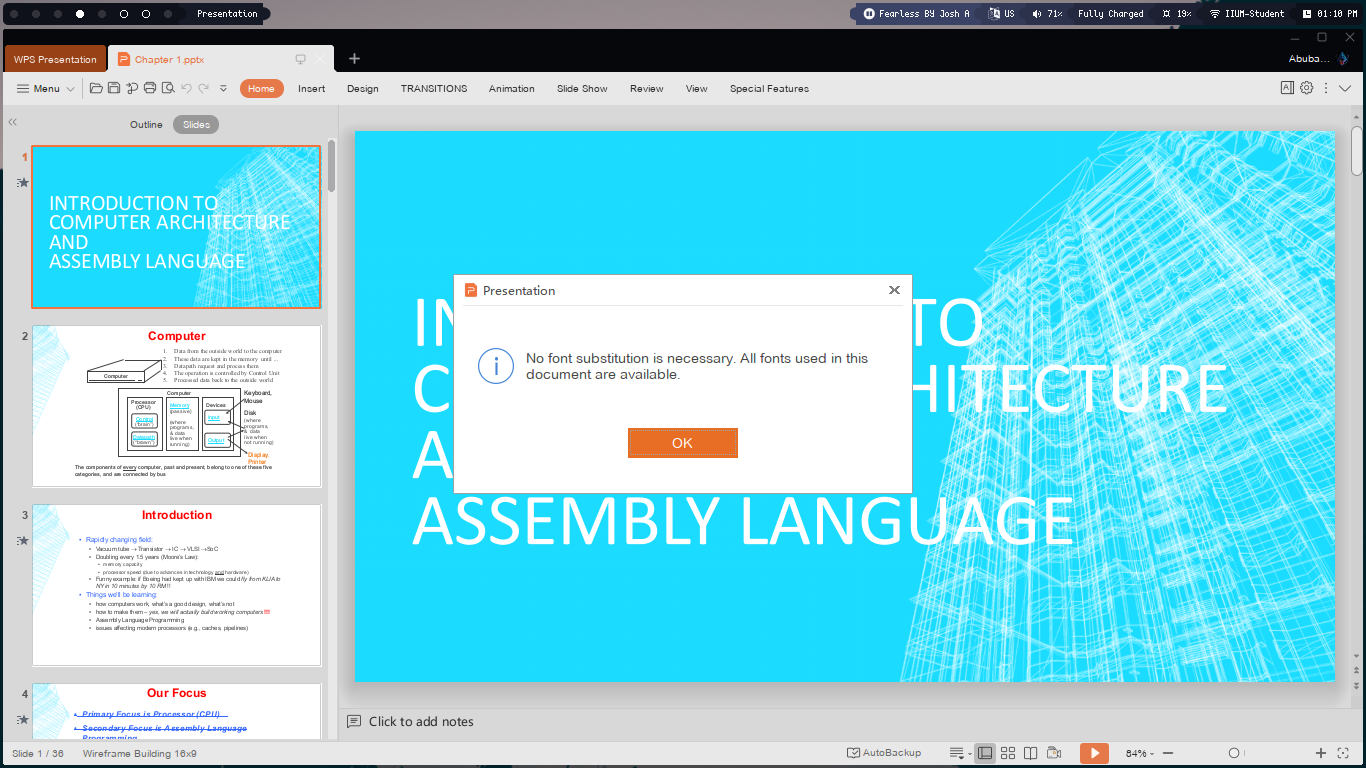1366x768 pixels.
Task: Click the settings gear icon in ribbon
Action: pyautogui.click(x=1306, y=88)
